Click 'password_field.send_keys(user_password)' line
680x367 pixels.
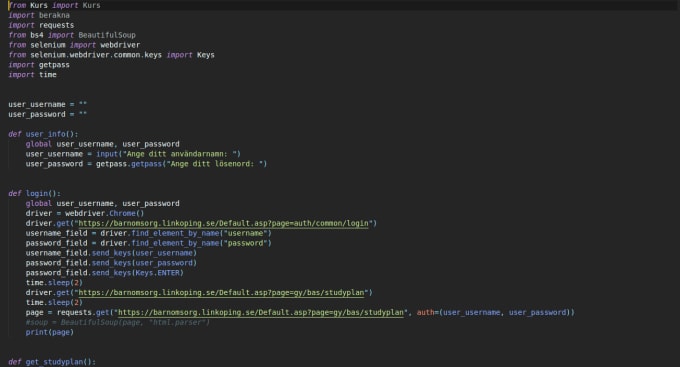(111, 263)
